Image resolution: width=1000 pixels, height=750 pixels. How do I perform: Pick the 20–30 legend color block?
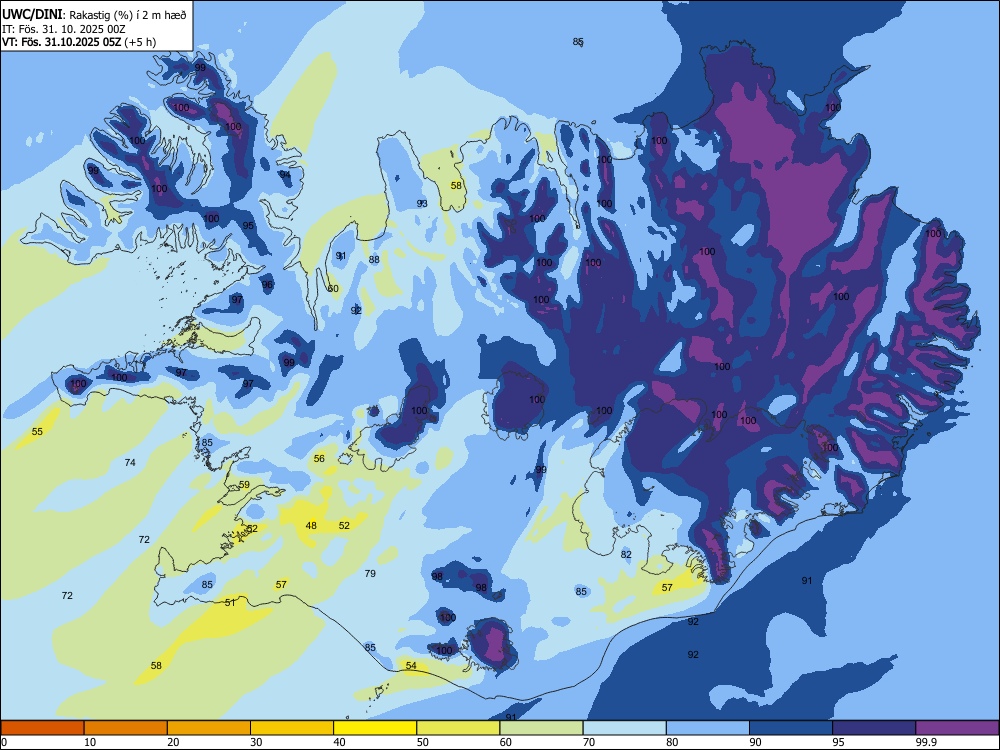tap(209, 728)
